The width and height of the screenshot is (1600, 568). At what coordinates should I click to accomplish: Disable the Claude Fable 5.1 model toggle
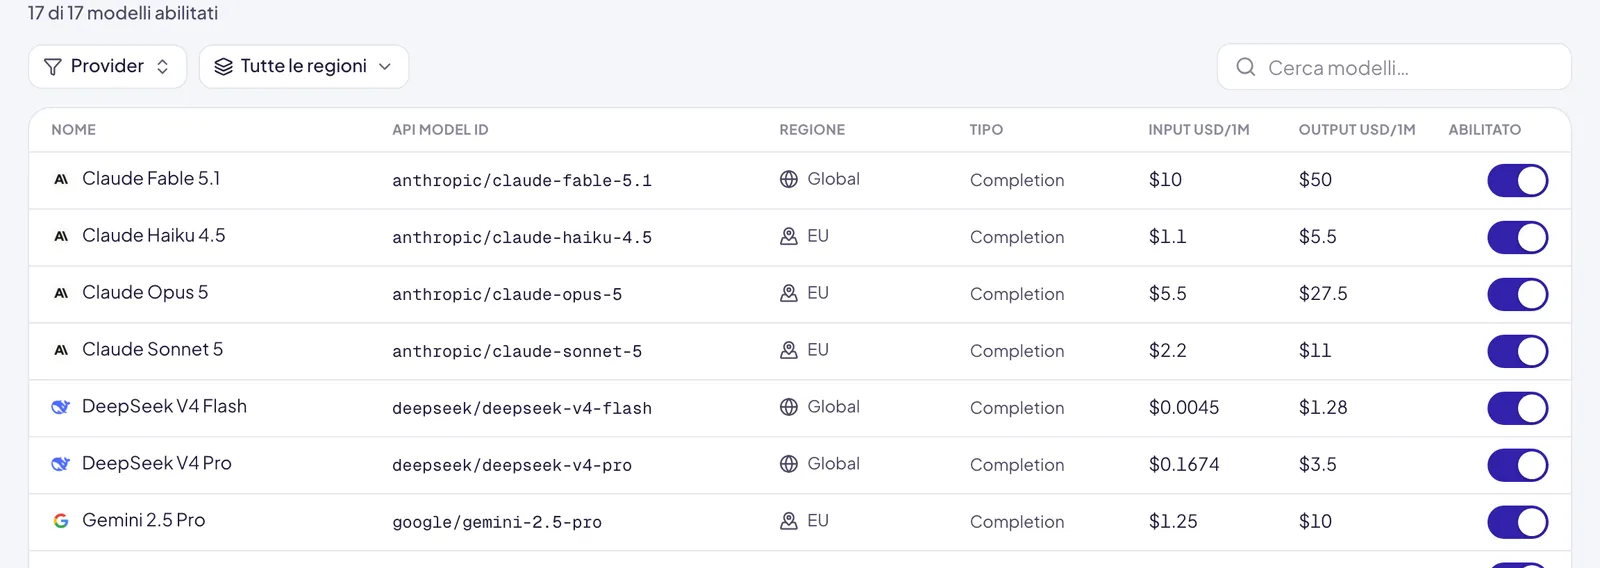pos(1518,181)
